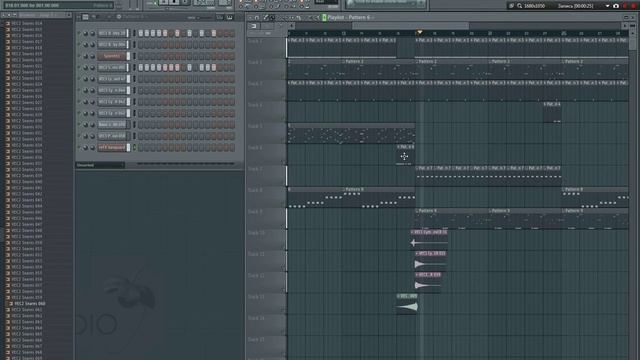Click the Playlist - Pattern 6 title text
640x360 pixels.
pos(349,18)
